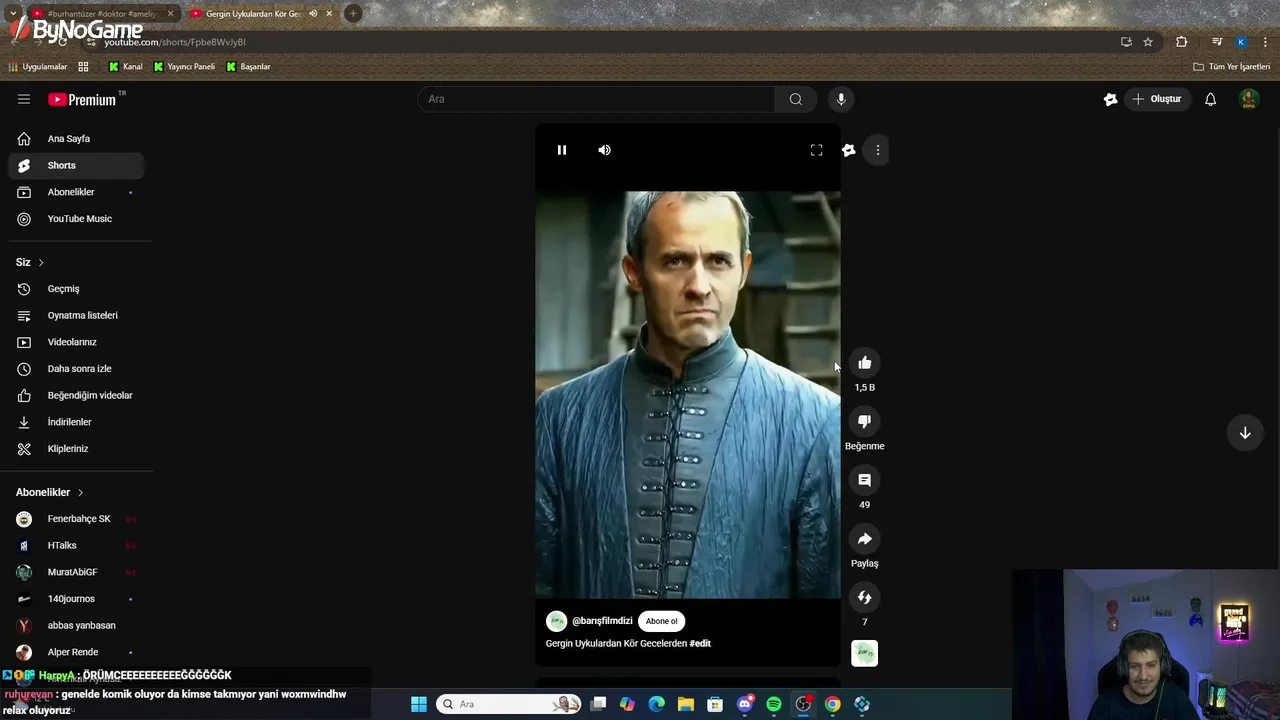This screenshot has width=1280, height=720.
Task: Open Chrome media control icon
Action: coord(1217,42)
